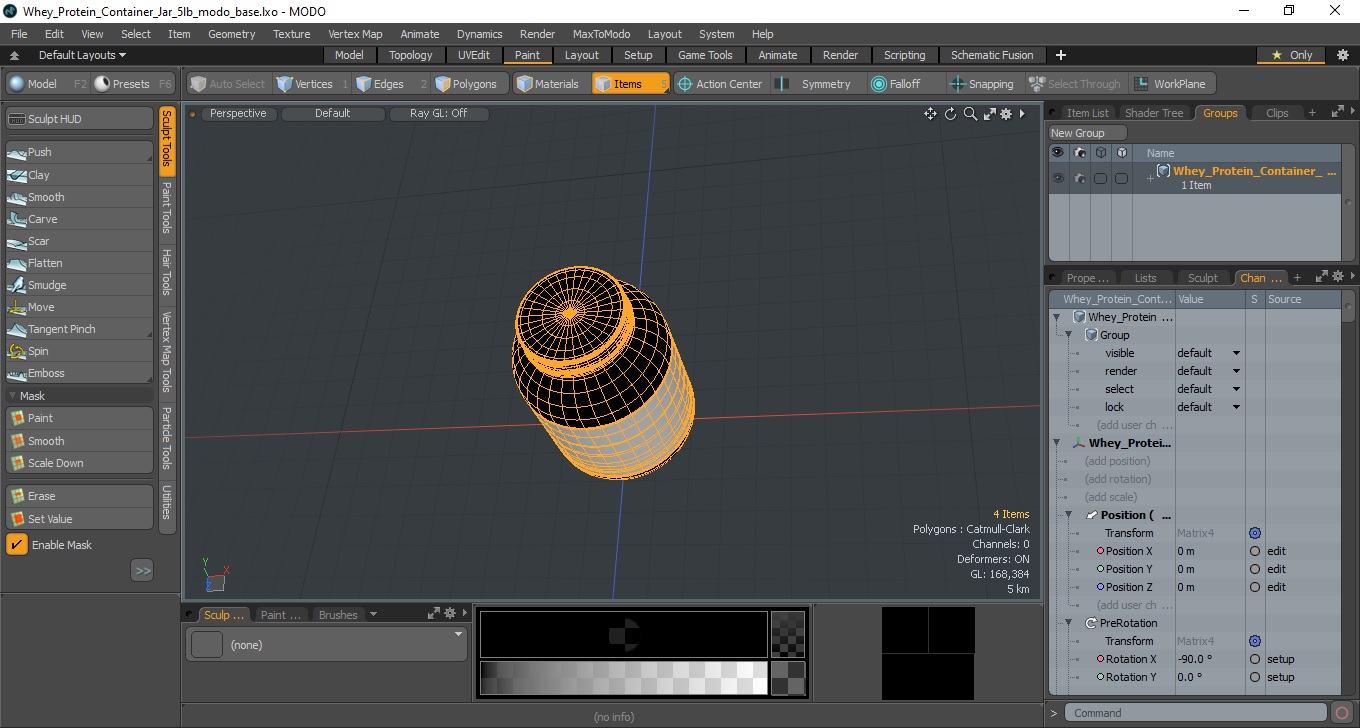Open the render channel default dropdown
This screenshot has height=728, width=1360.
1208,371
